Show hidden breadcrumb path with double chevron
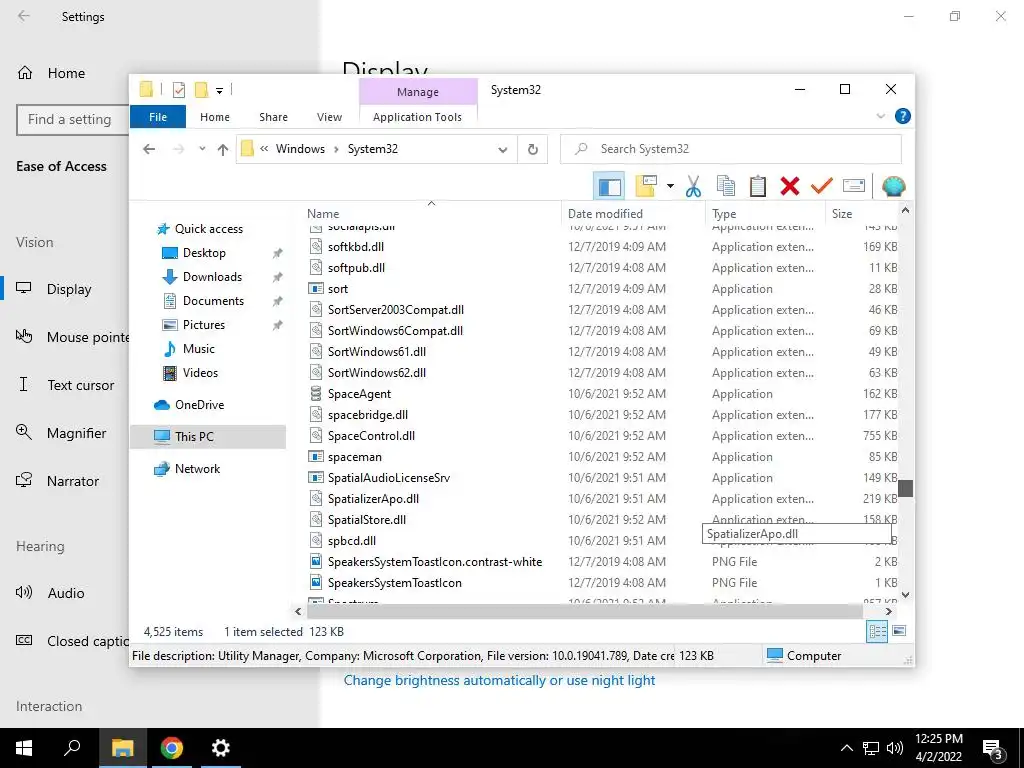This screenshot has width=1024, height=768. pyautogui.click(x=264, y=149)
